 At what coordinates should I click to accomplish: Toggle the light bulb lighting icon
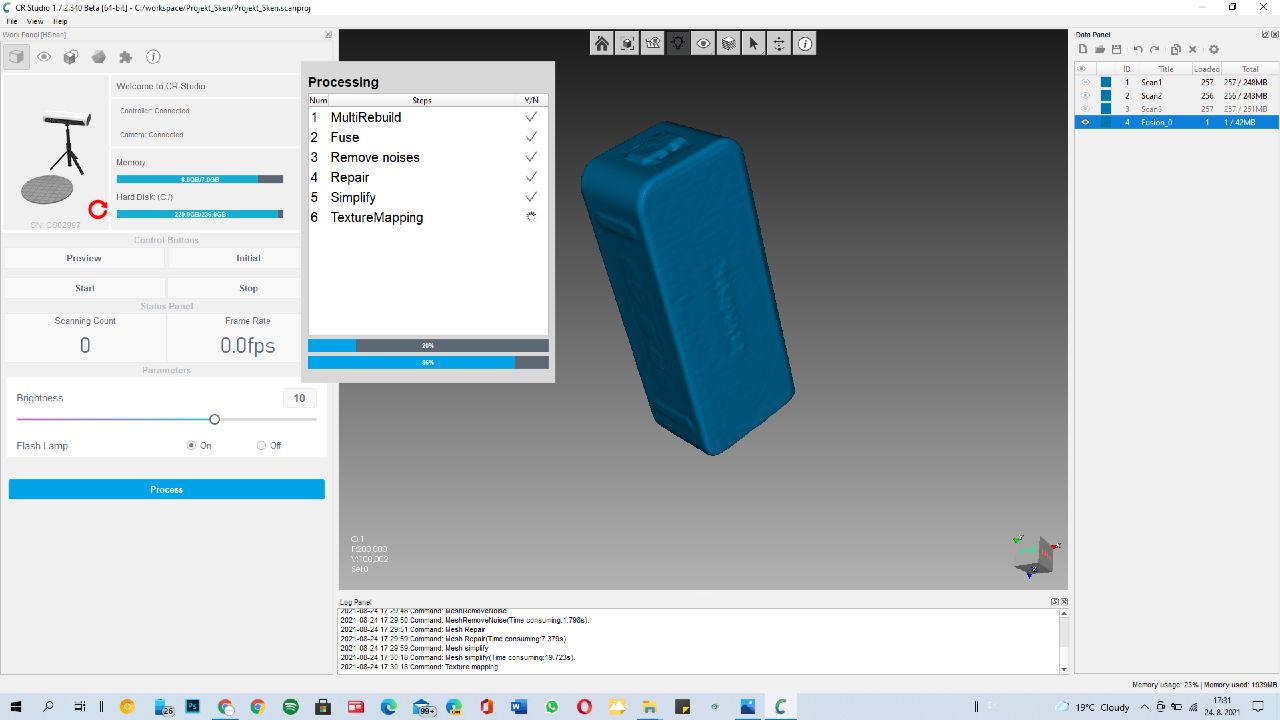(678, 43)
